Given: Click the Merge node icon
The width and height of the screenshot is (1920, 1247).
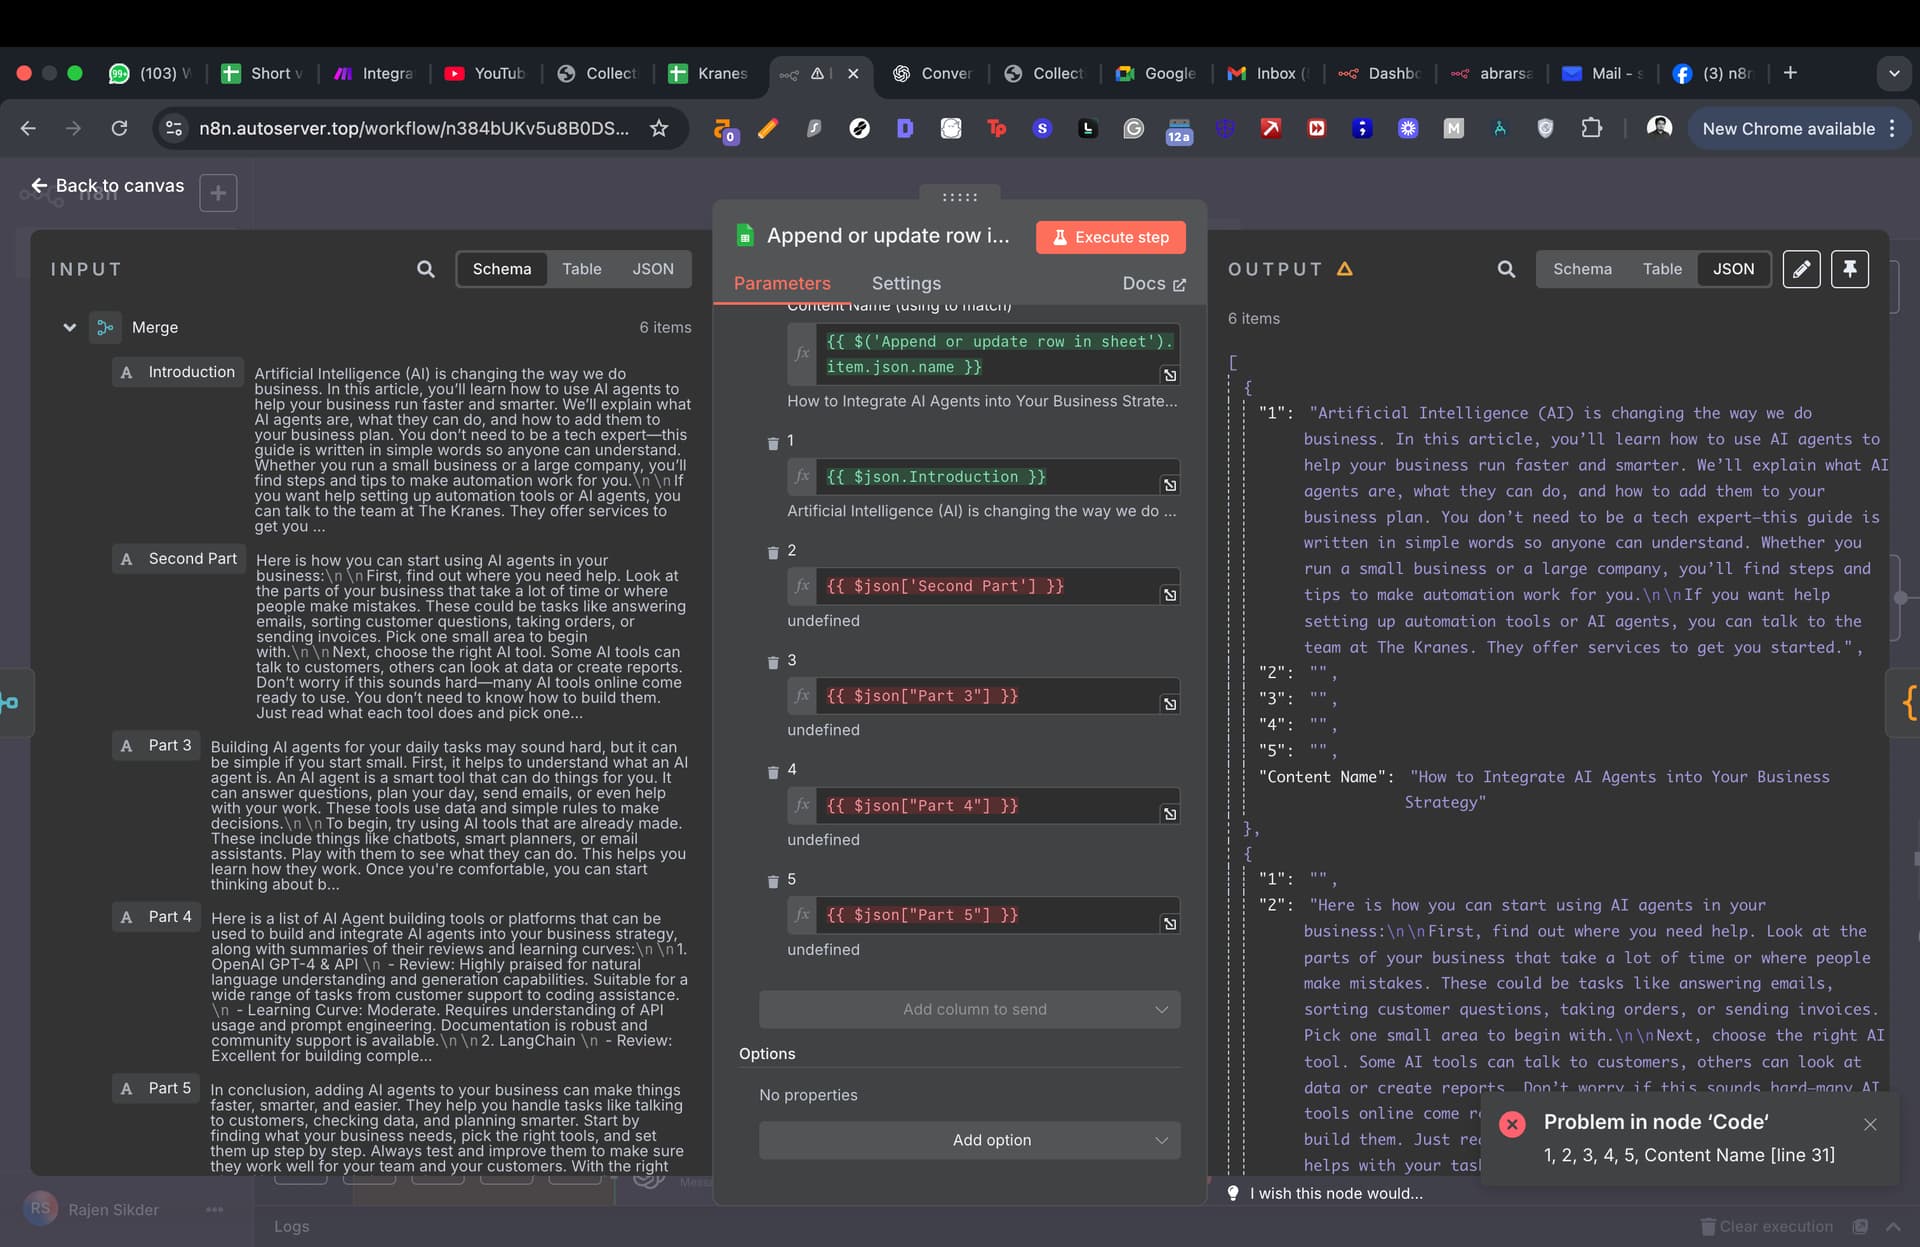Looking at the screenshot, I should (105, 327).
